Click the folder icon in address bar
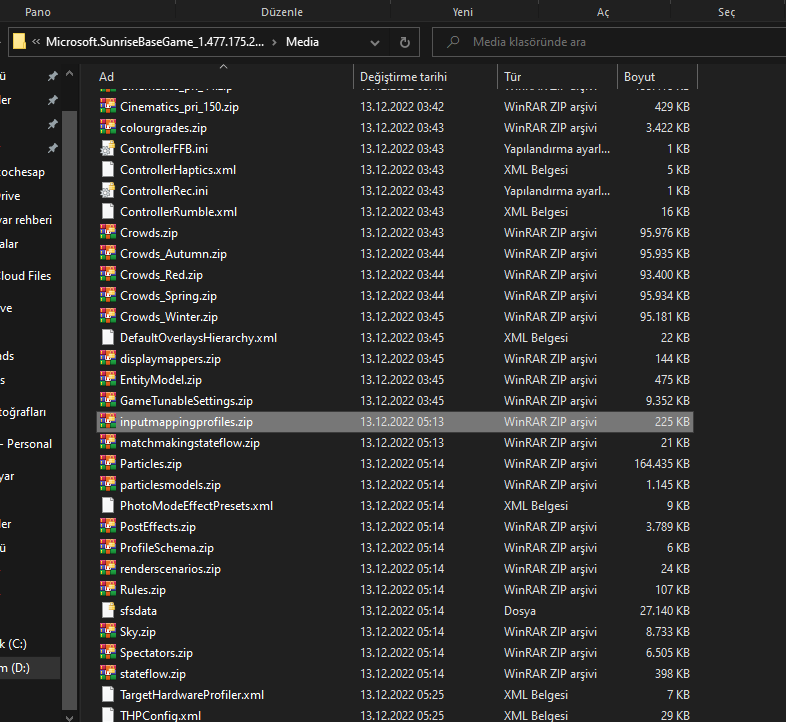This screenshot has height=722, width=786. (x=19, y=42)
